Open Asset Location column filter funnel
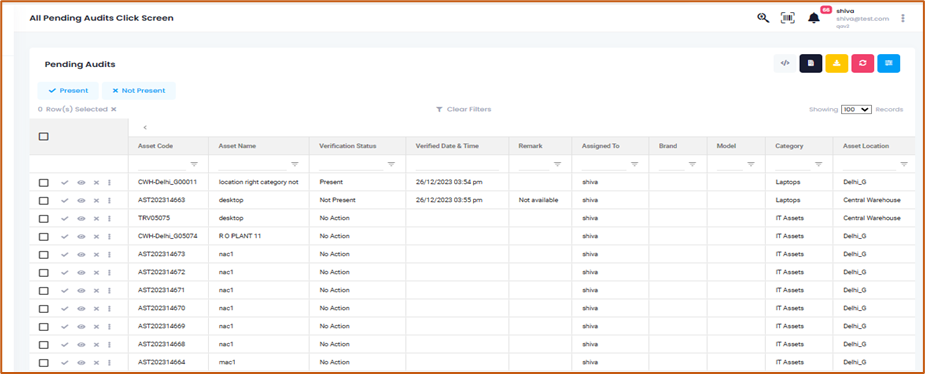 coord(903,164)
